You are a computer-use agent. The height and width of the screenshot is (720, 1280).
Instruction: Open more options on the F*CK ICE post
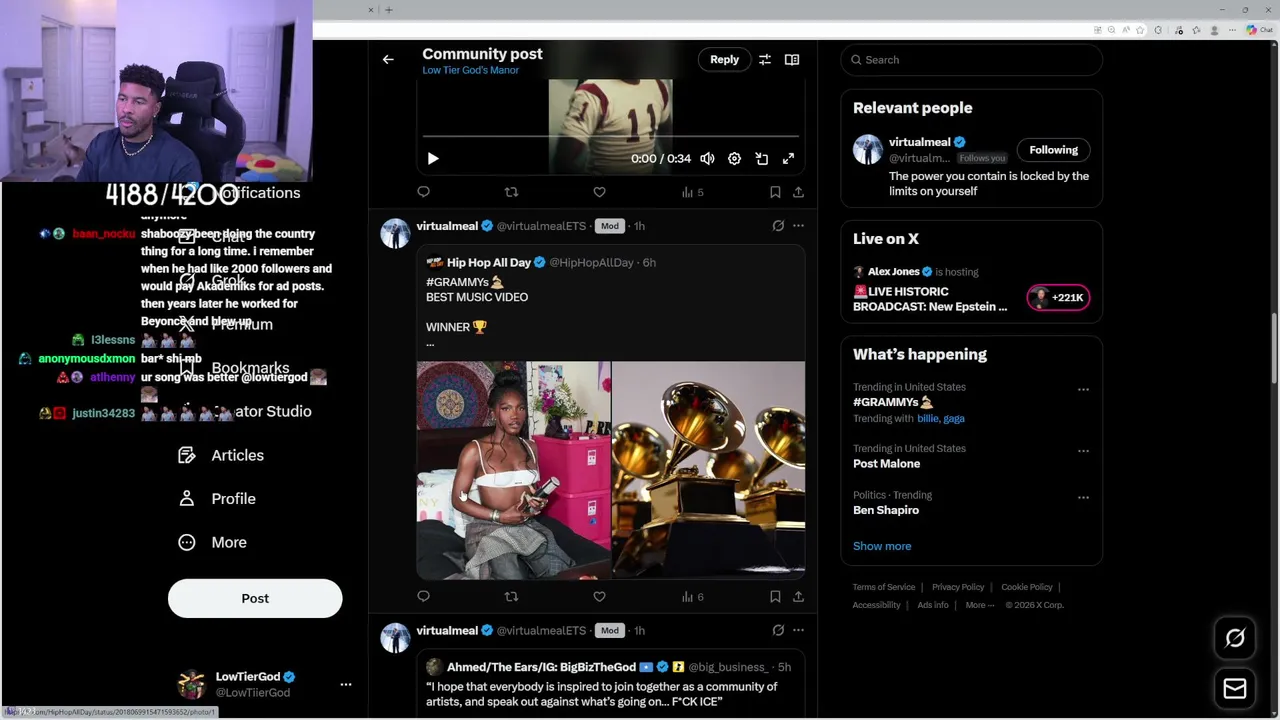798,631
